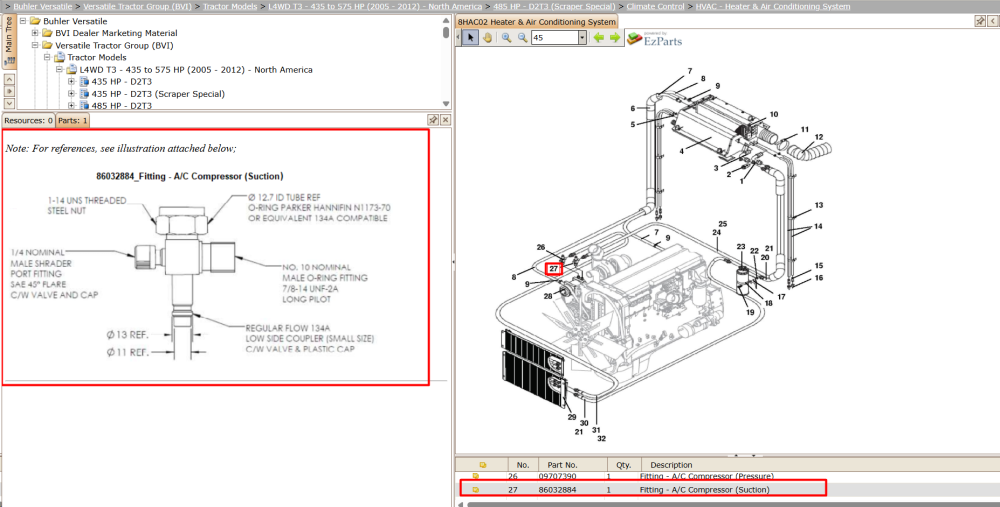The image size is (1000, 507).
Task: Click the up arrow below Main Tree tab
Action: 9,80
